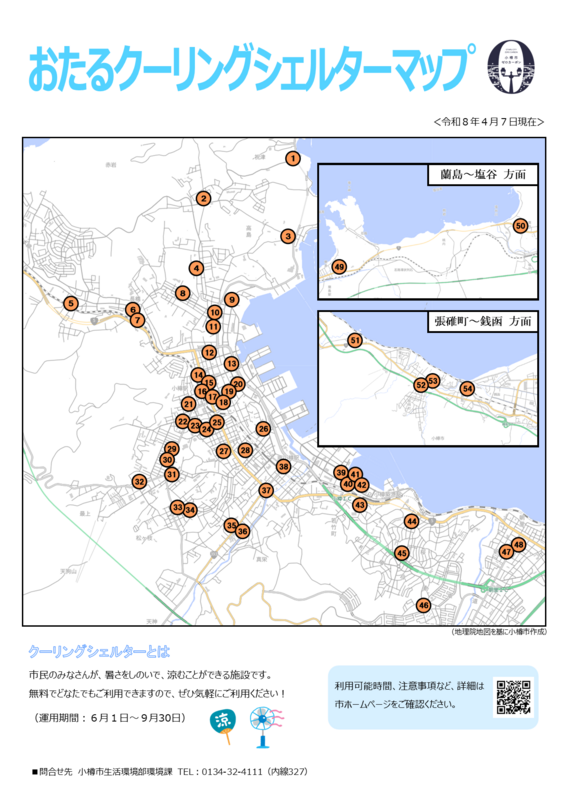This screenshot has width=566, height=800.
Task: Click map marker number 1
Action: 292,159
